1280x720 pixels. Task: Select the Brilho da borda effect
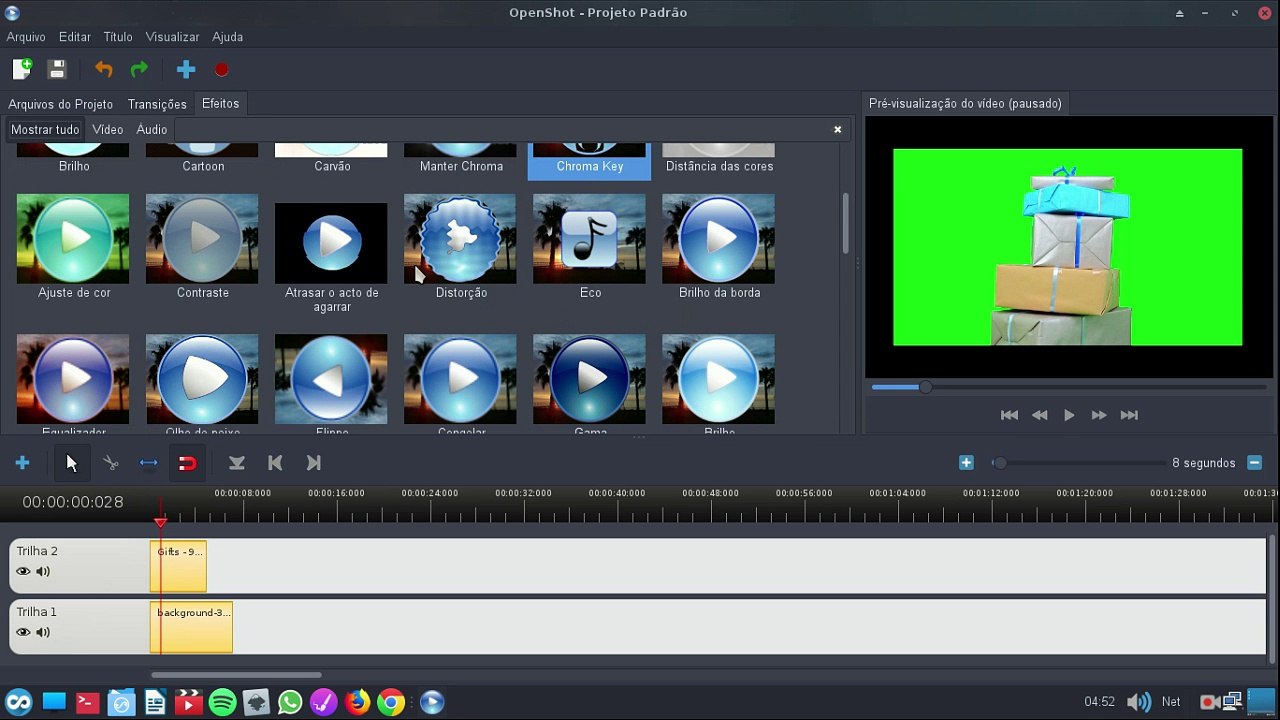(719, 247)
